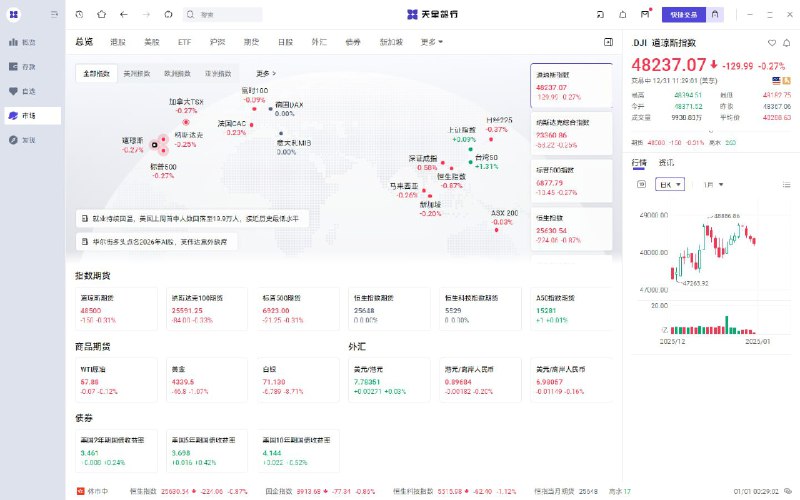
Task: Open the compass discover icon in the sidebar
Action: (x=14, y=140)
